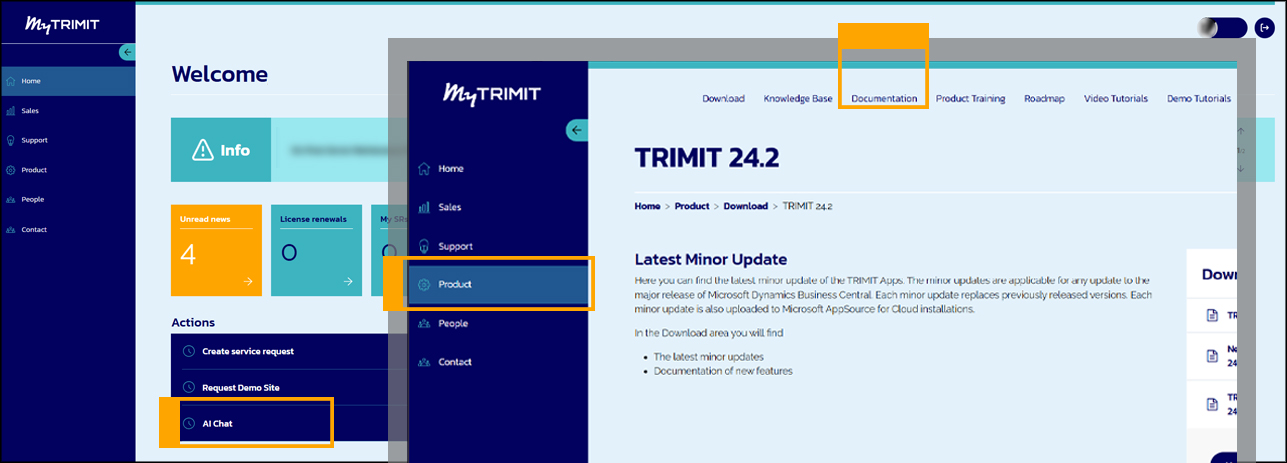The width and height of the screenshot is (1287, 463).
Task: Toggle the dark pill switch beside the logout icon
Action: click(x=1221, y=28)
